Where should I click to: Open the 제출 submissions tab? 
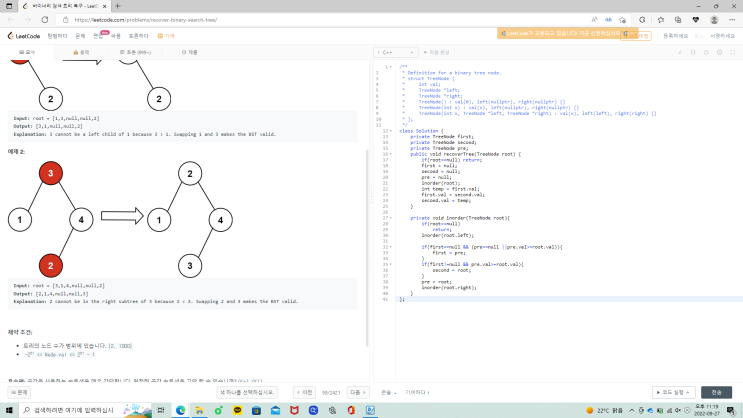point(189,51)
